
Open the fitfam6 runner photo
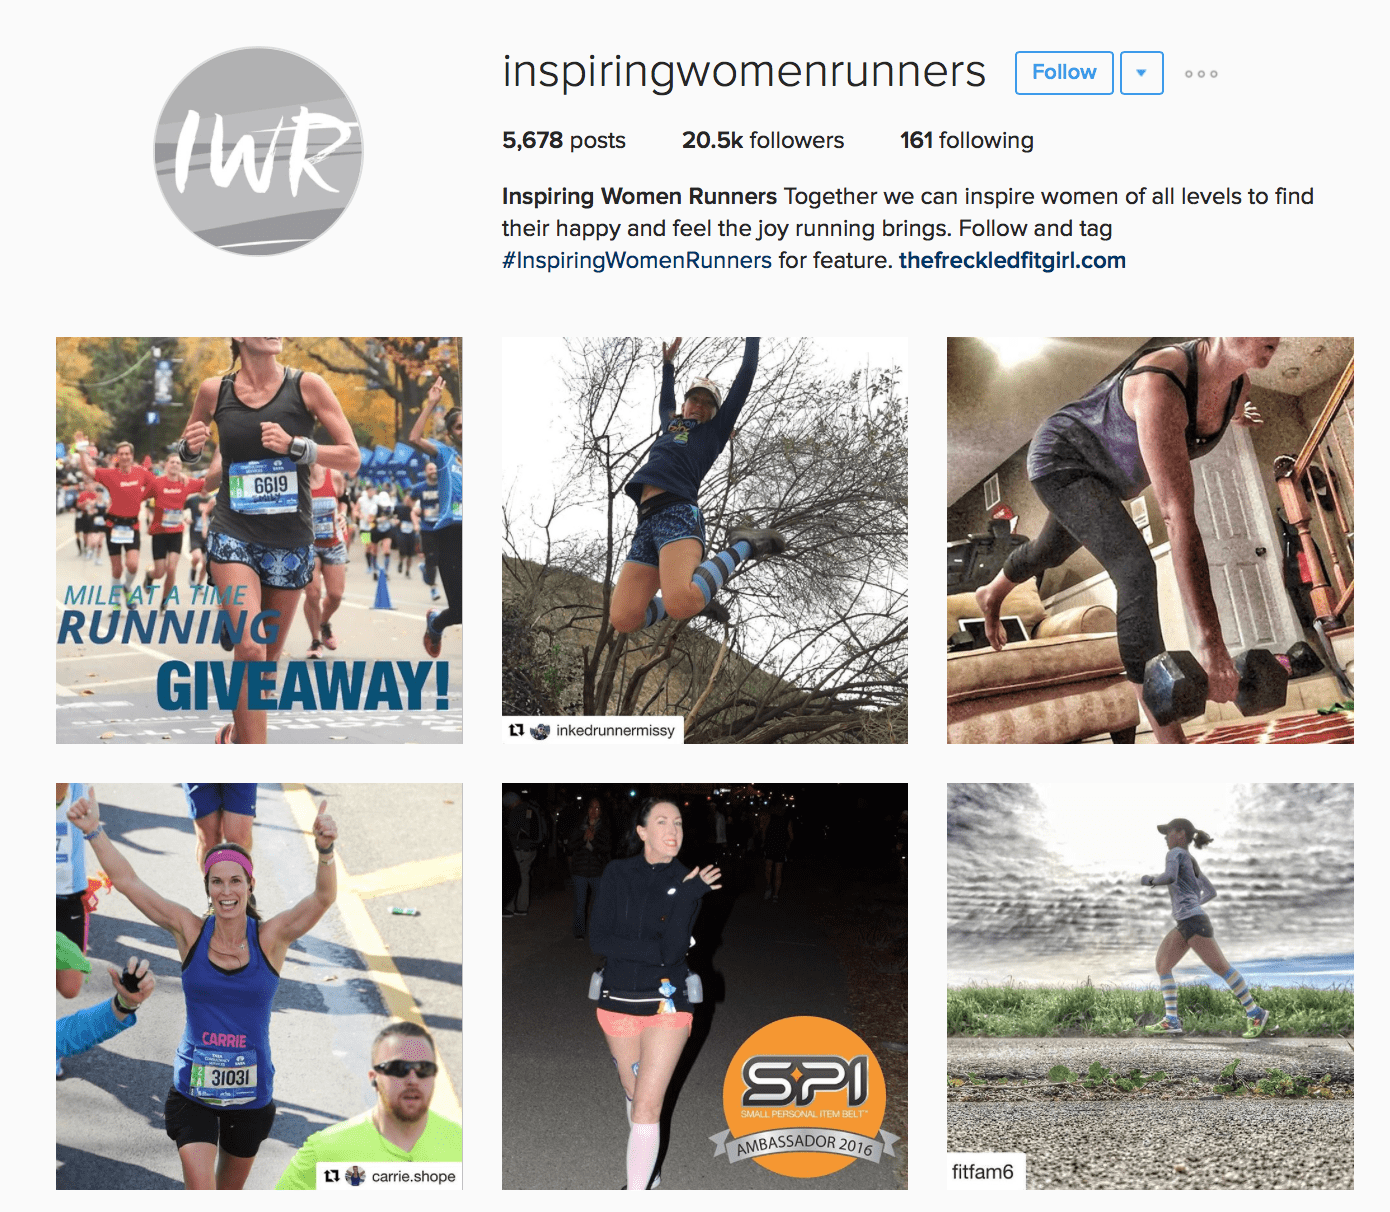(1150, 986)
